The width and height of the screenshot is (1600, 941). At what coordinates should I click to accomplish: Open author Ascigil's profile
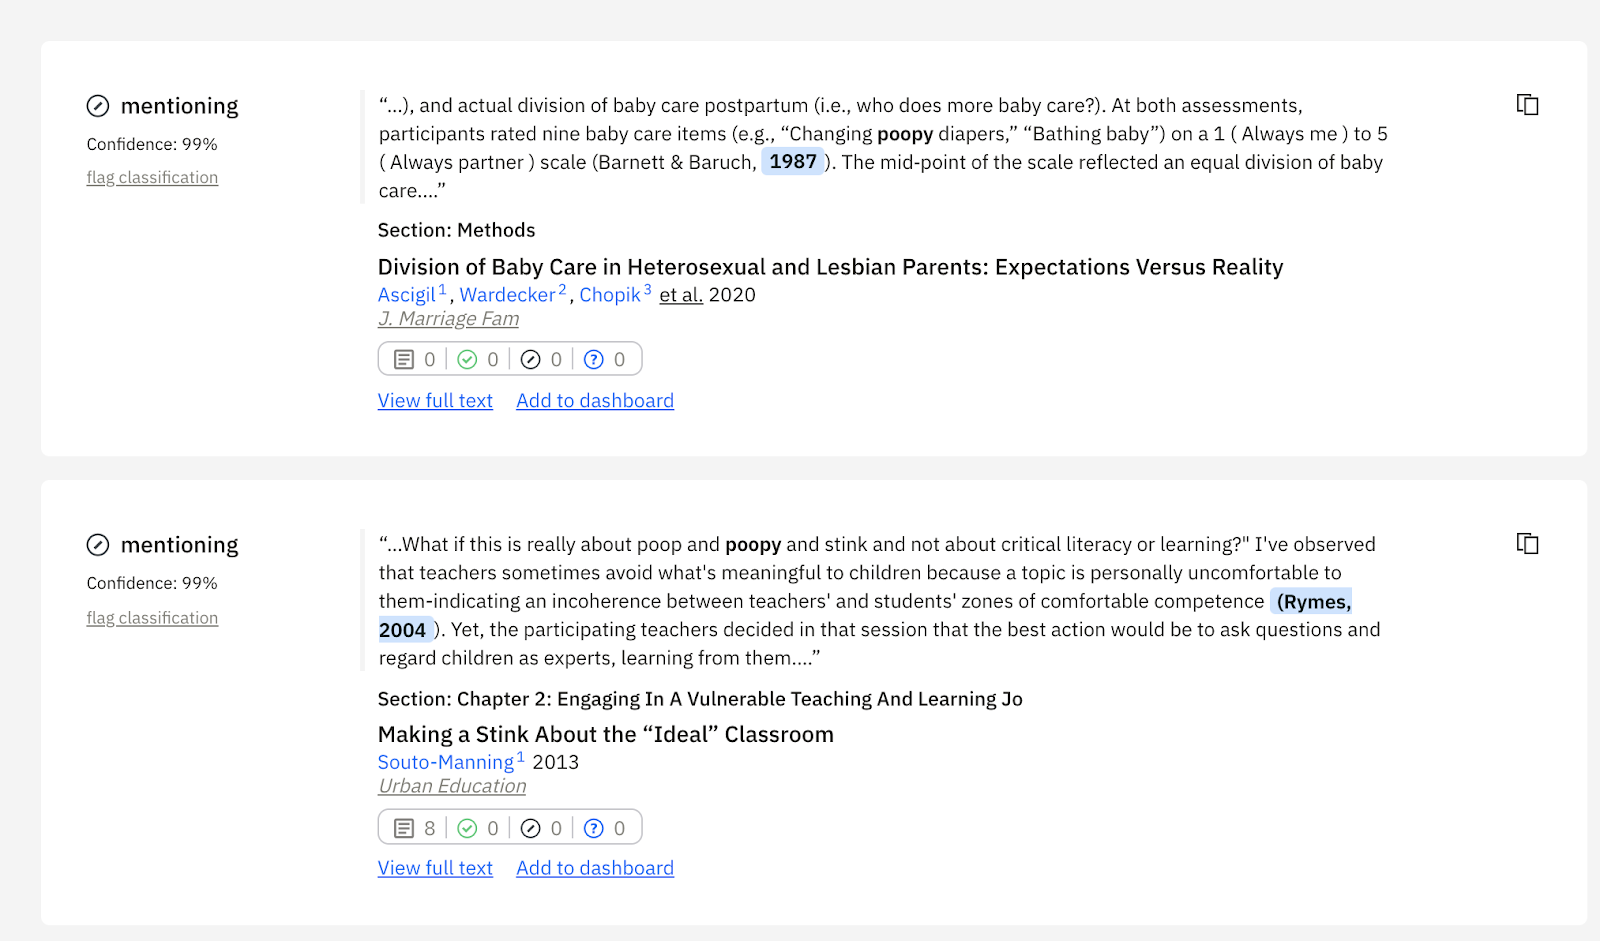pyautogui.click(x=406, y=295)
